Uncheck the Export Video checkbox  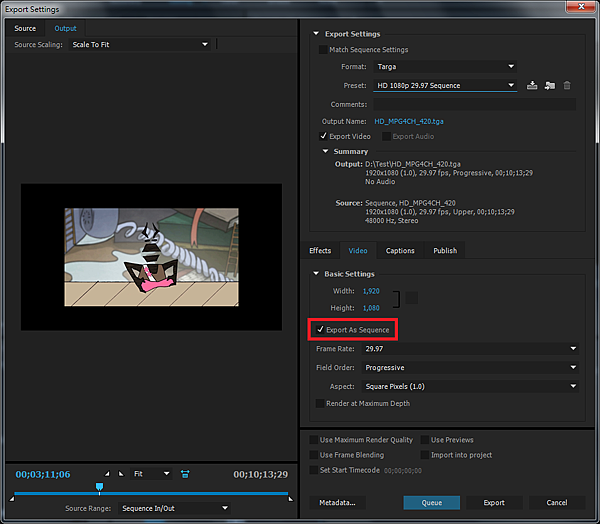pyautogui.click(x=323, y=136)
